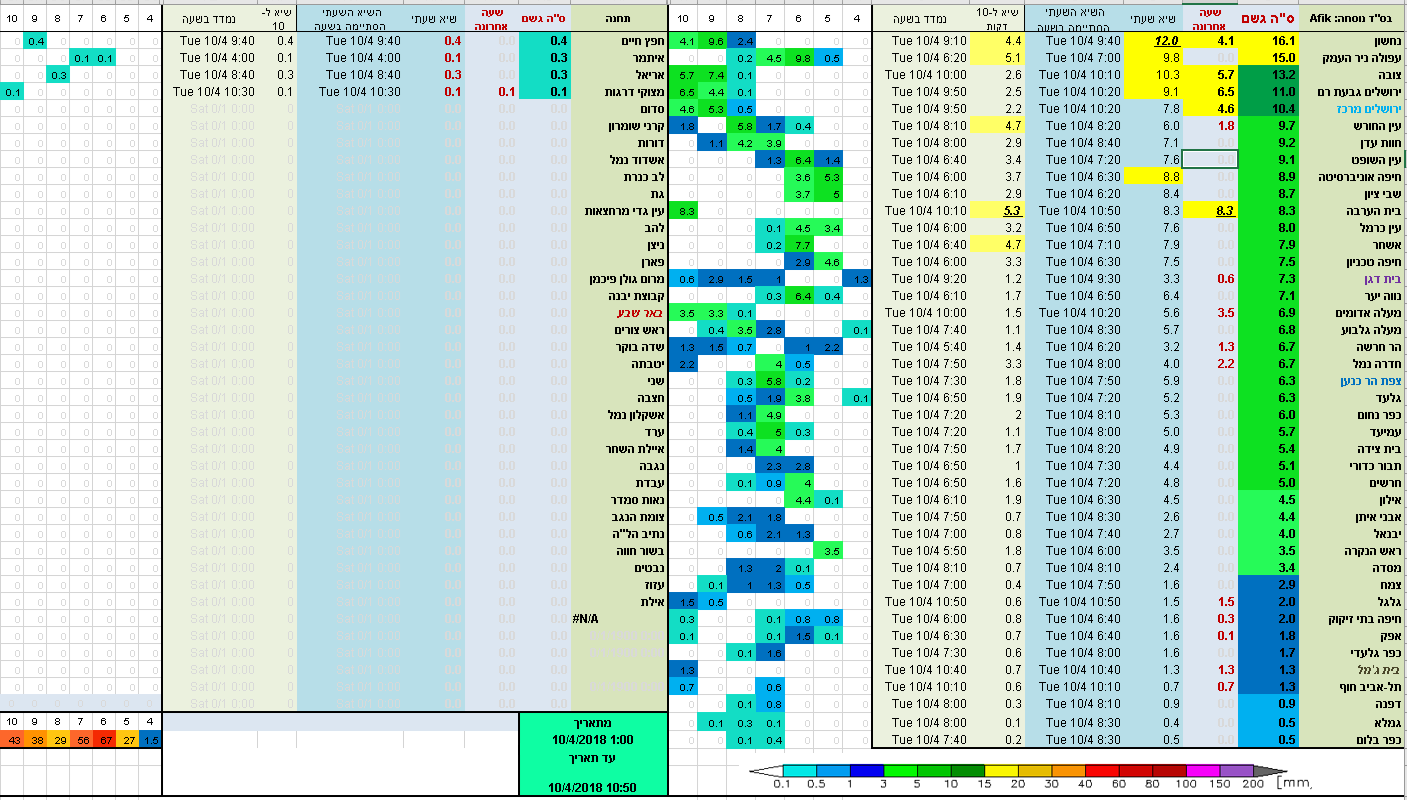Image resolution: width=1407 pixels, height=800 pixels.
Task: Select the 16.1 total rain cell
Action: tap(1268, 41)
